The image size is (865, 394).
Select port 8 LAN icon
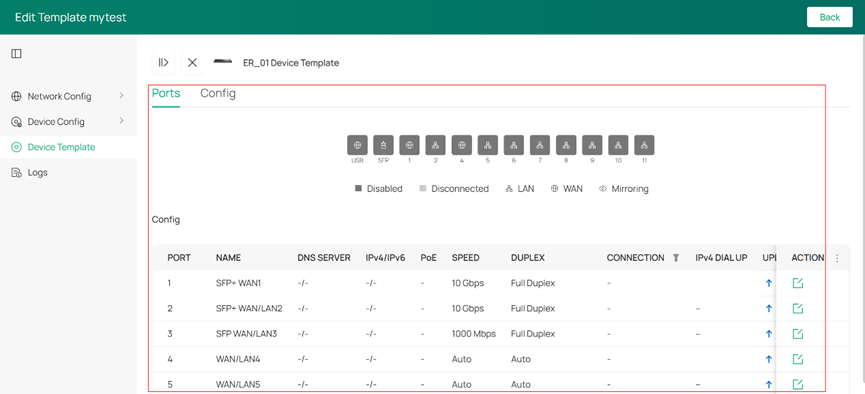point(566,145)
